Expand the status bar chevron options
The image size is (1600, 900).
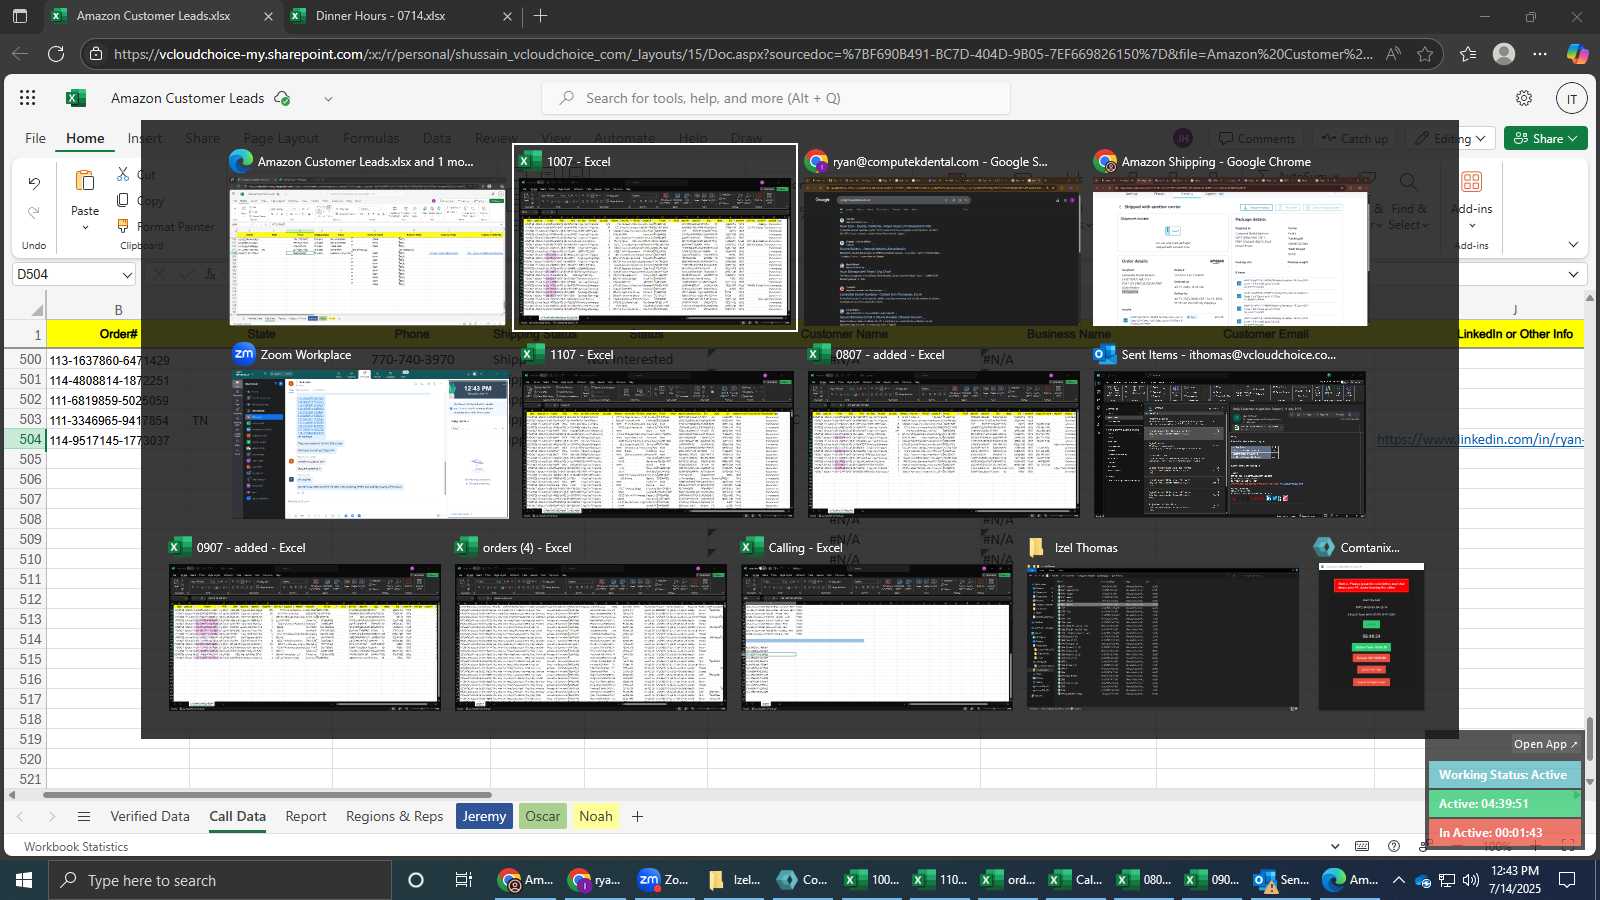tap(1335, 846)
